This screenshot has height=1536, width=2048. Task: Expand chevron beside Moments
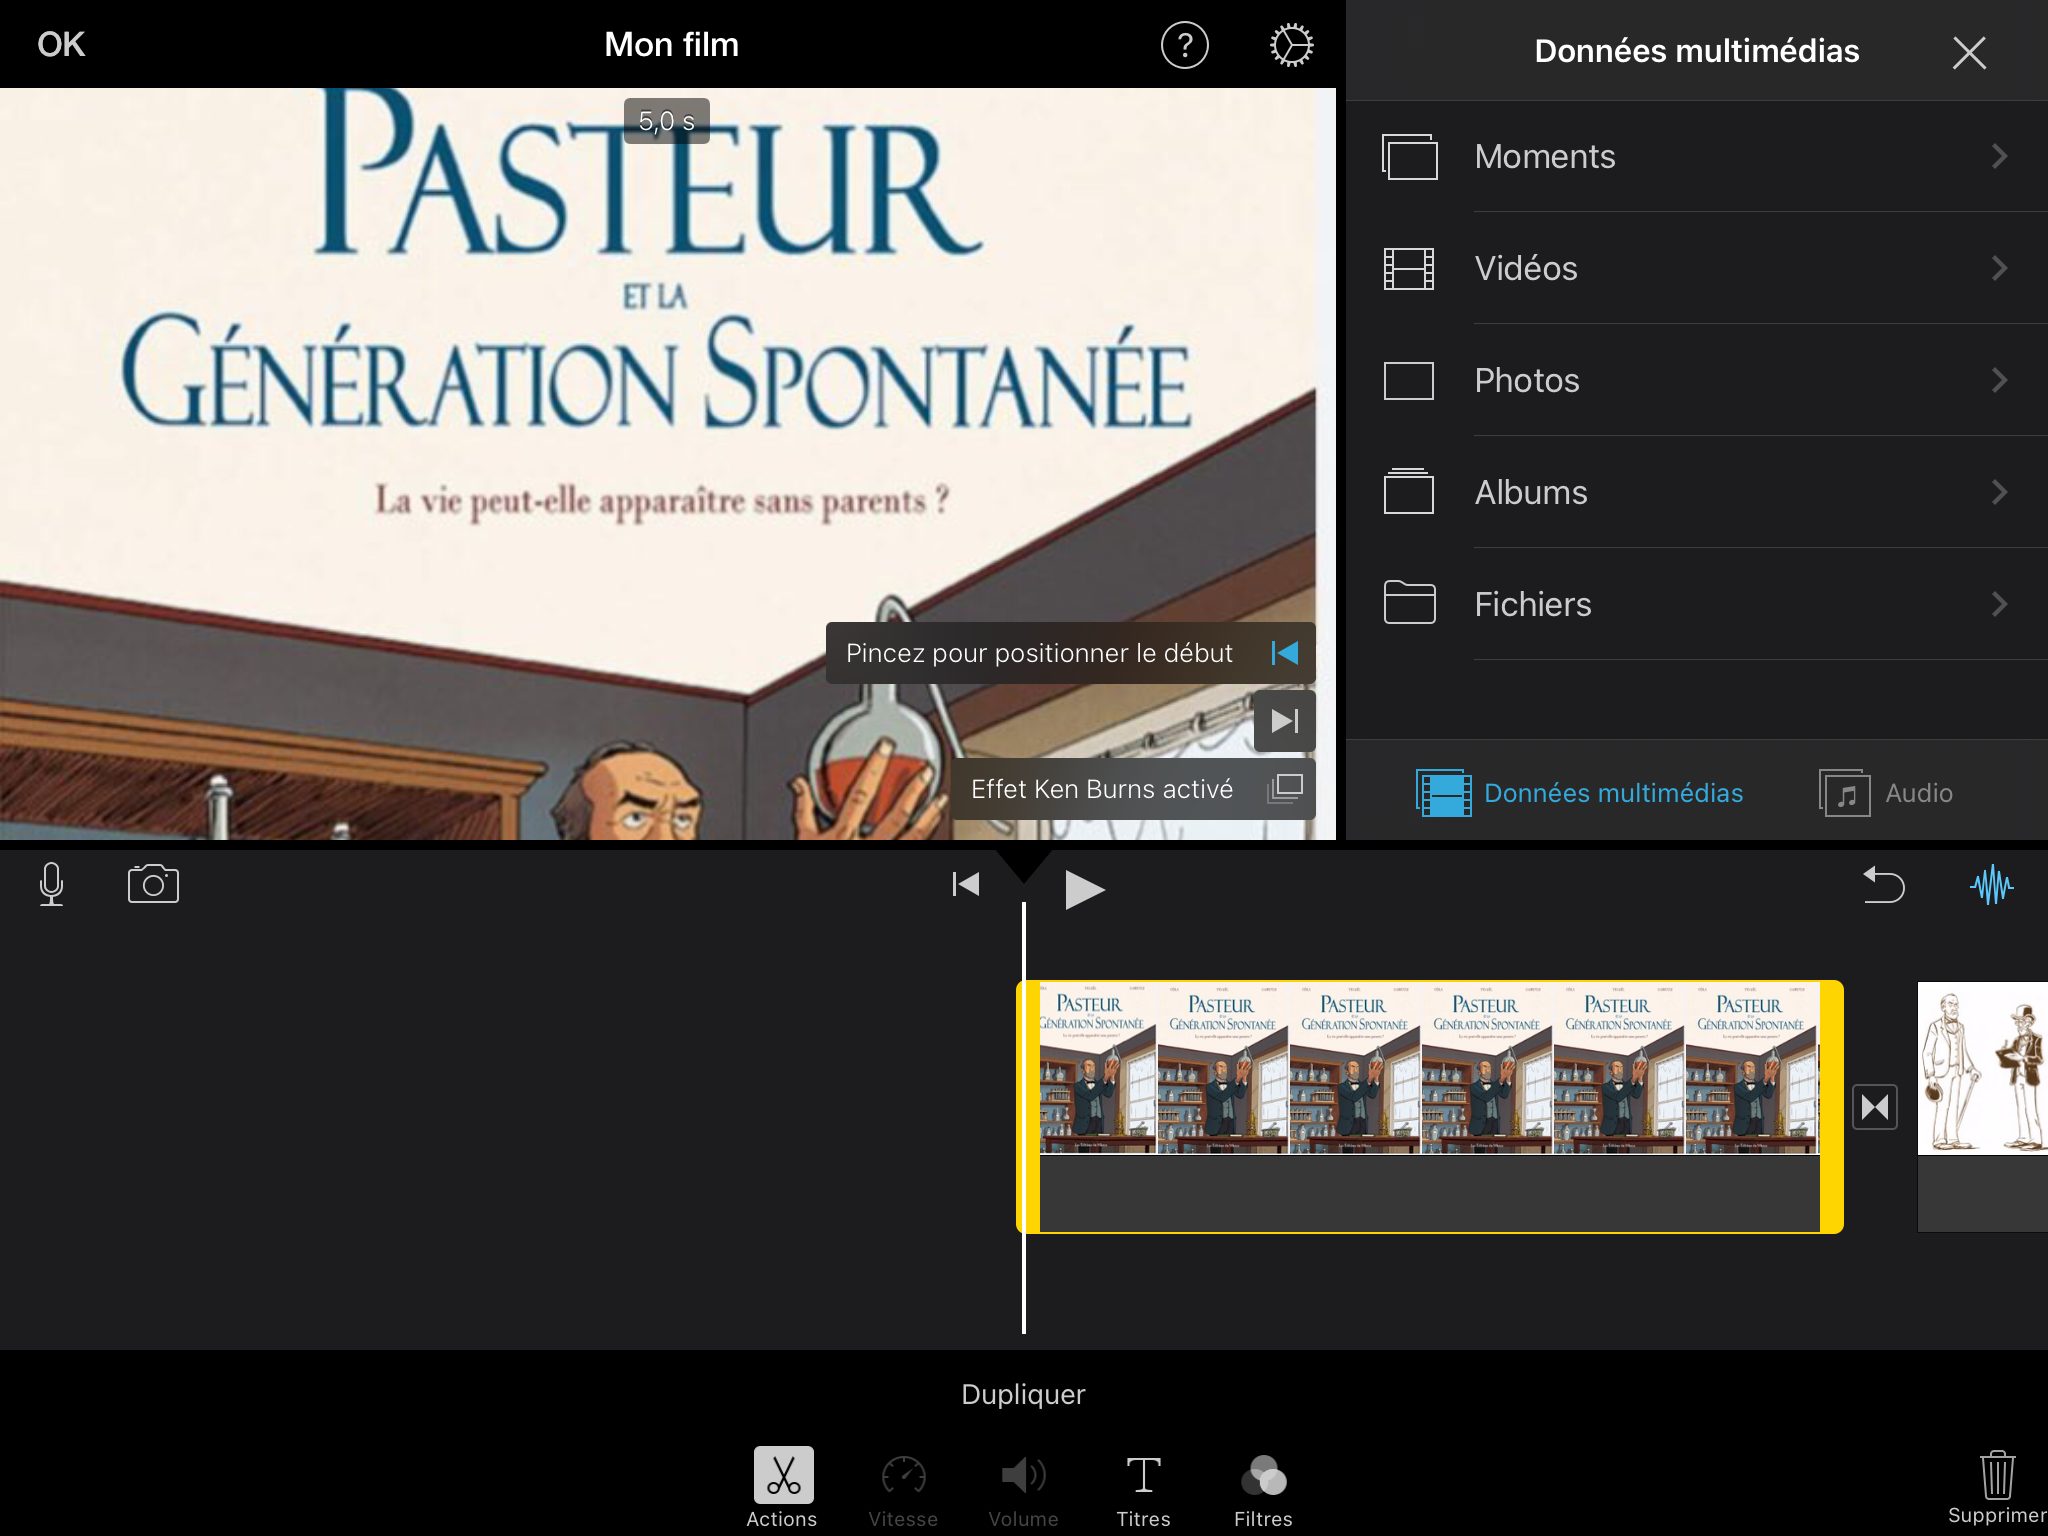(x=1999, y=156)
